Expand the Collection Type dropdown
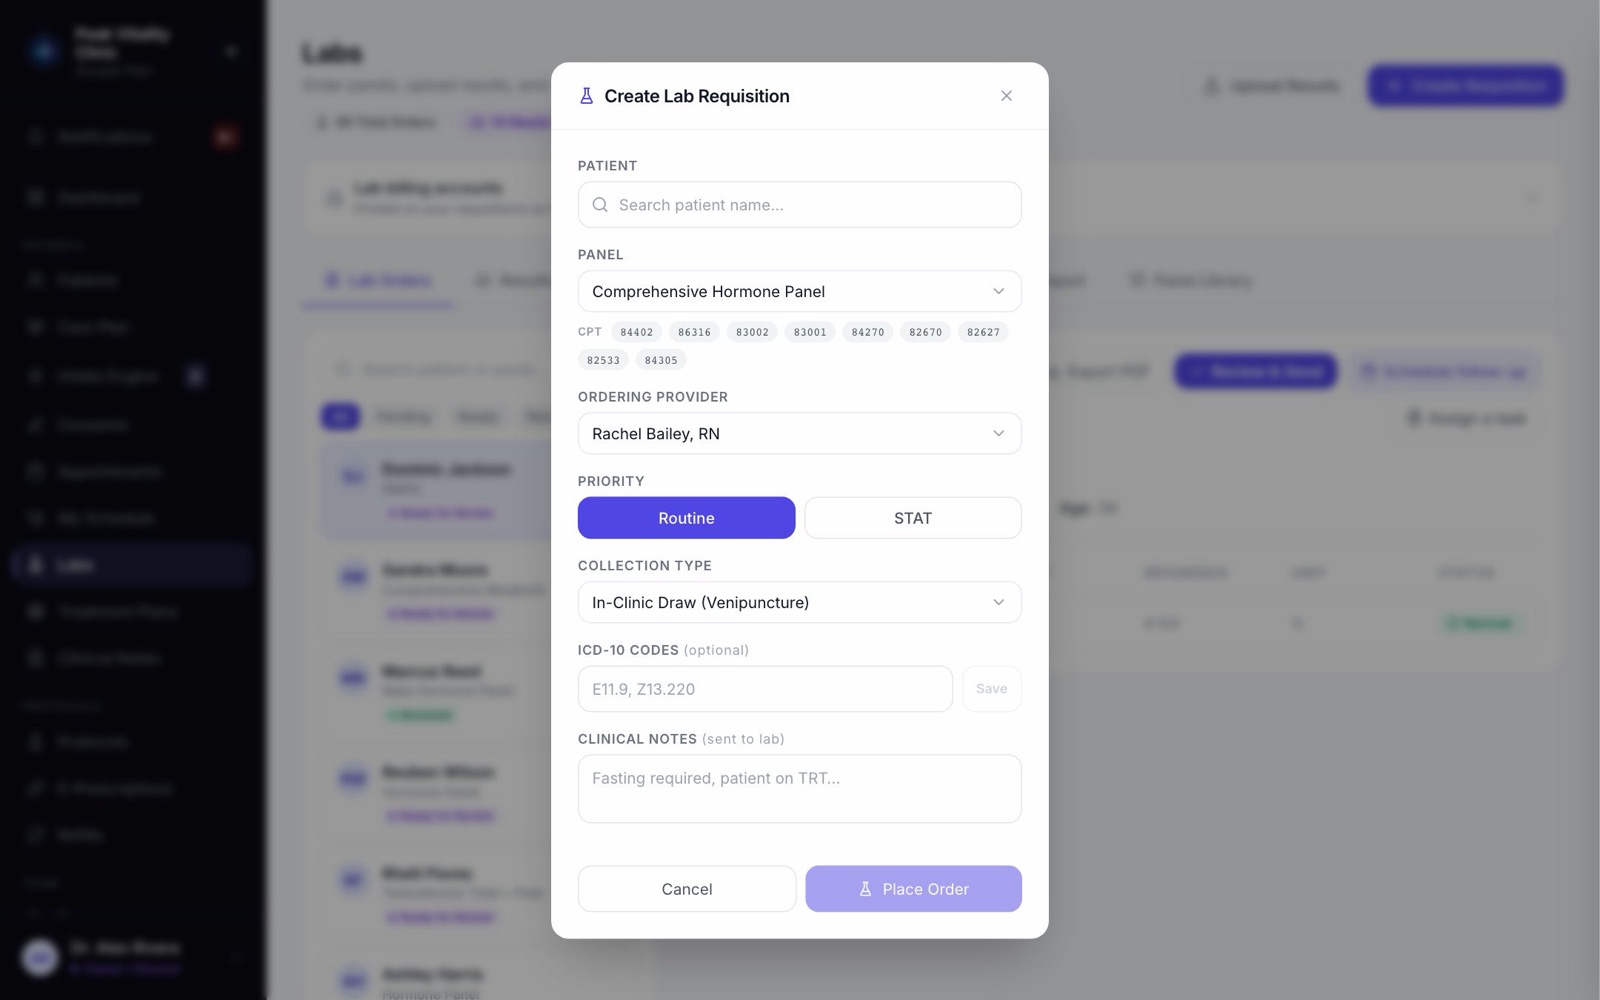Screen dimensions: 1600x1000 click(x=800, y=602)
